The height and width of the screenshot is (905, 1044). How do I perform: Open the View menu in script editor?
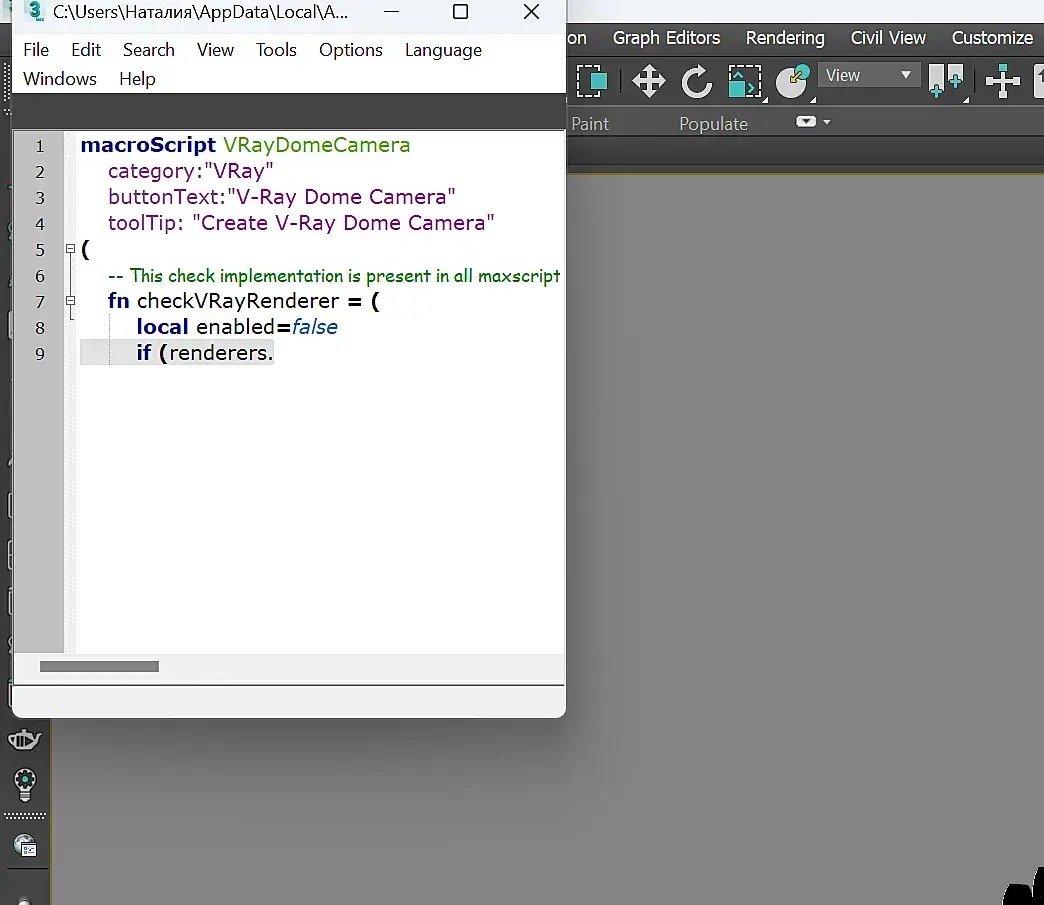tap(215, 50)
